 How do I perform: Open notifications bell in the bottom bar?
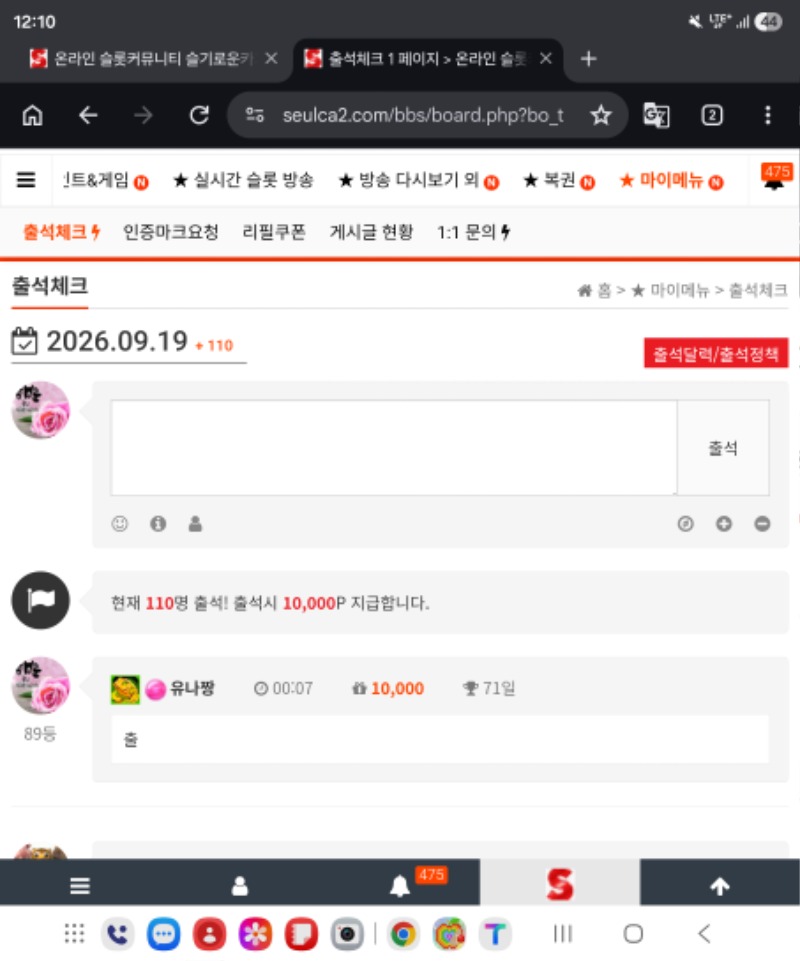point(400,886)
